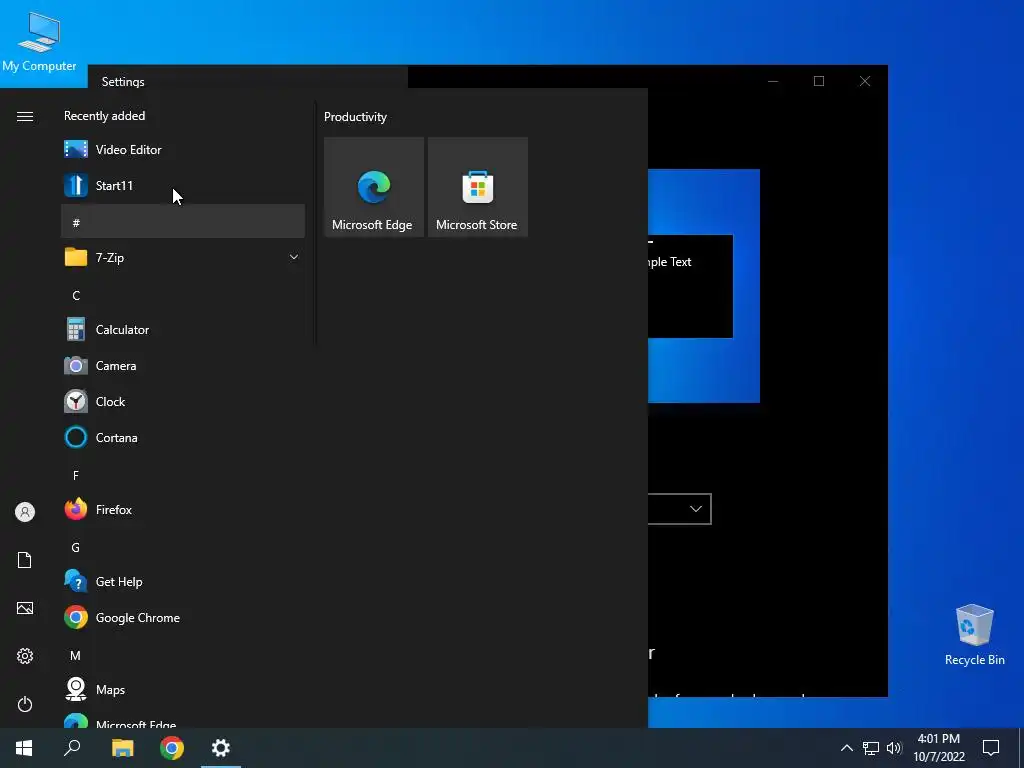Launch Cortana from the list

pos(183,438)
